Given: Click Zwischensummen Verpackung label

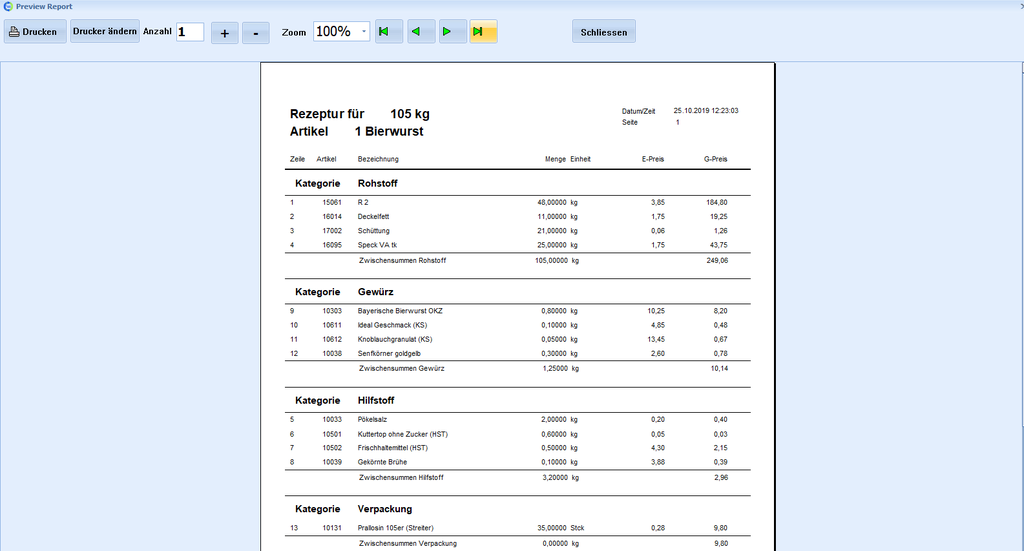Looking at the screenshot, I should (408, 544).
